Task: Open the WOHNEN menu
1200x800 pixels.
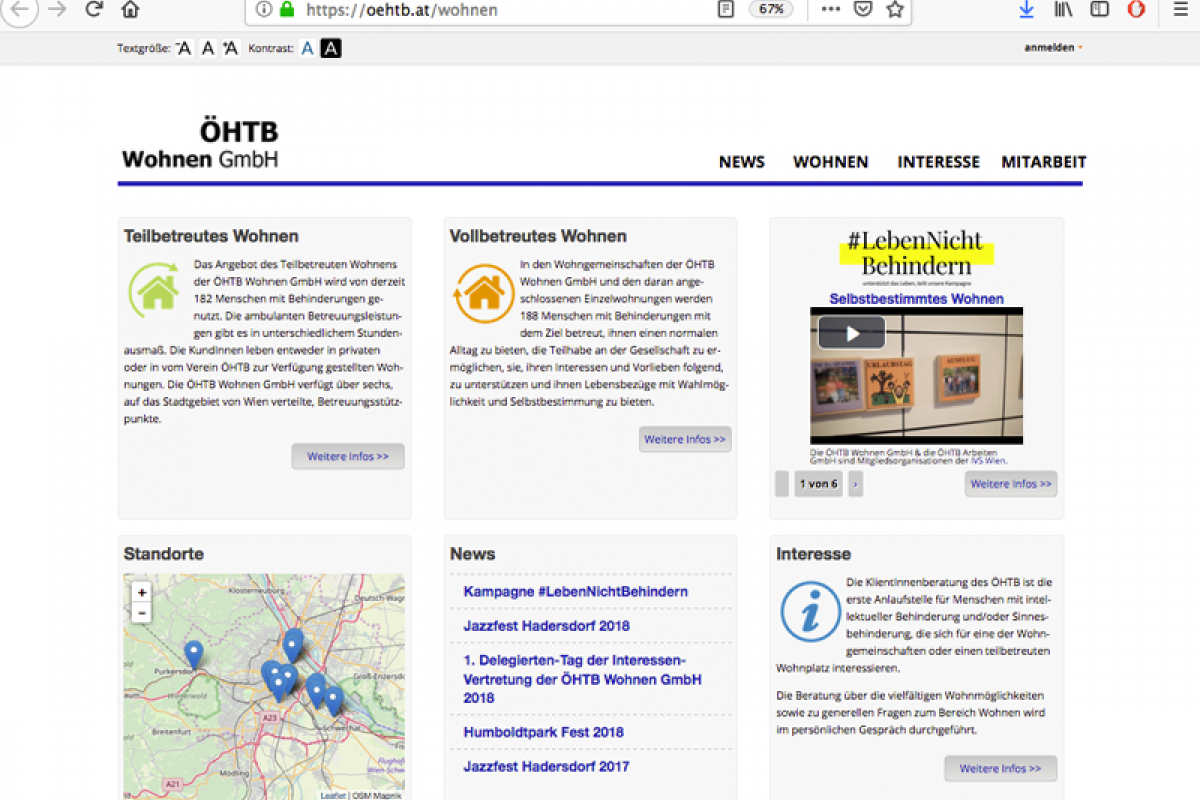Action: [831, 162]
